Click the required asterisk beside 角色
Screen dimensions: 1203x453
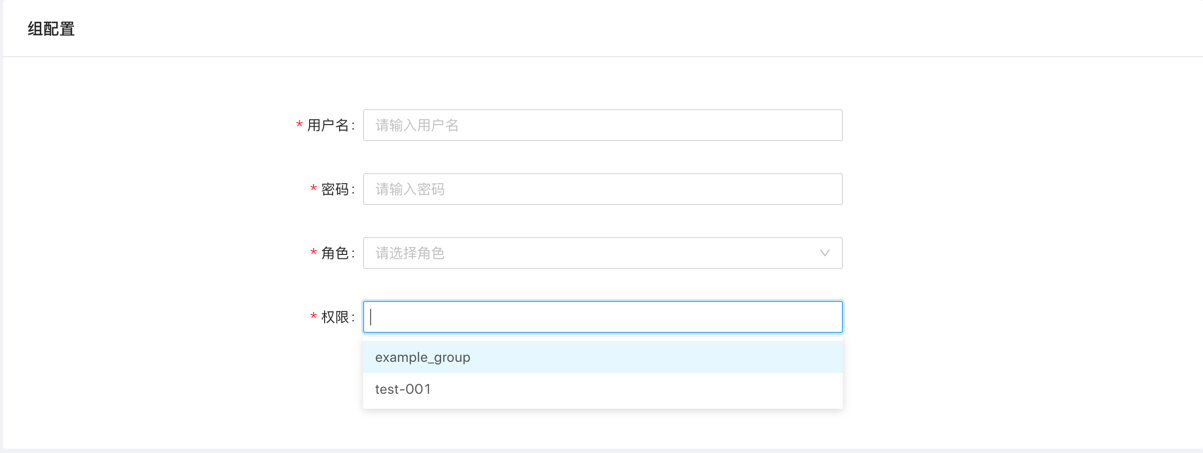[x=313, y=254]
